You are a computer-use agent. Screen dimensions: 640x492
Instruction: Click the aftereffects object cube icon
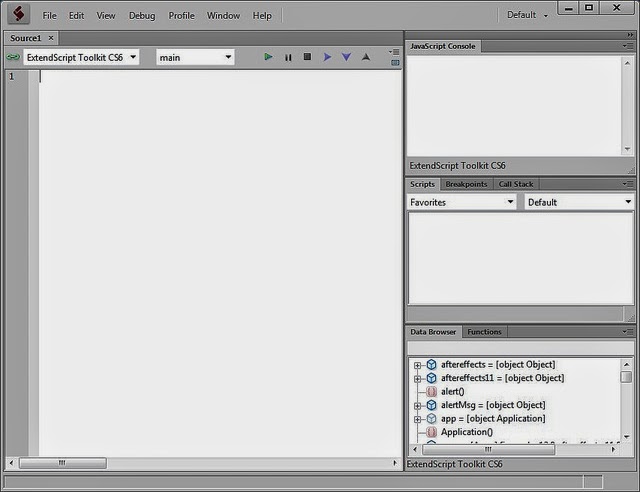(431, 365)
